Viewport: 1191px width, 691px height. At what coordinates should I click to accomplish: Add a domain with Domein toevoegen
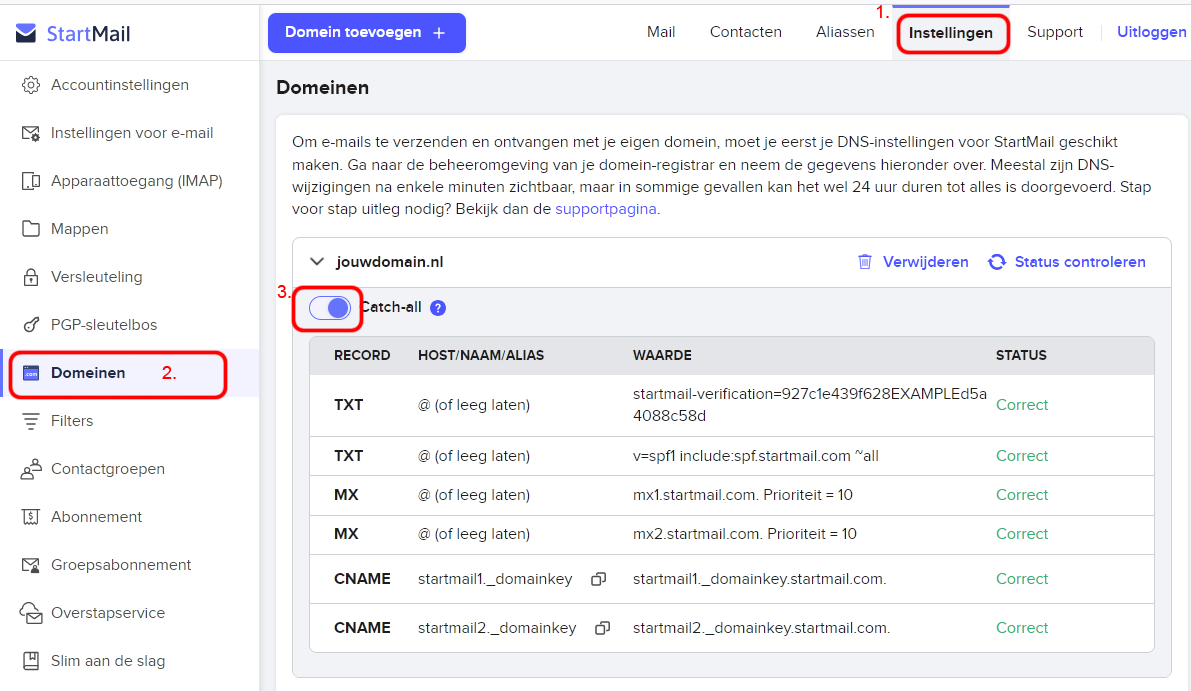367,33
